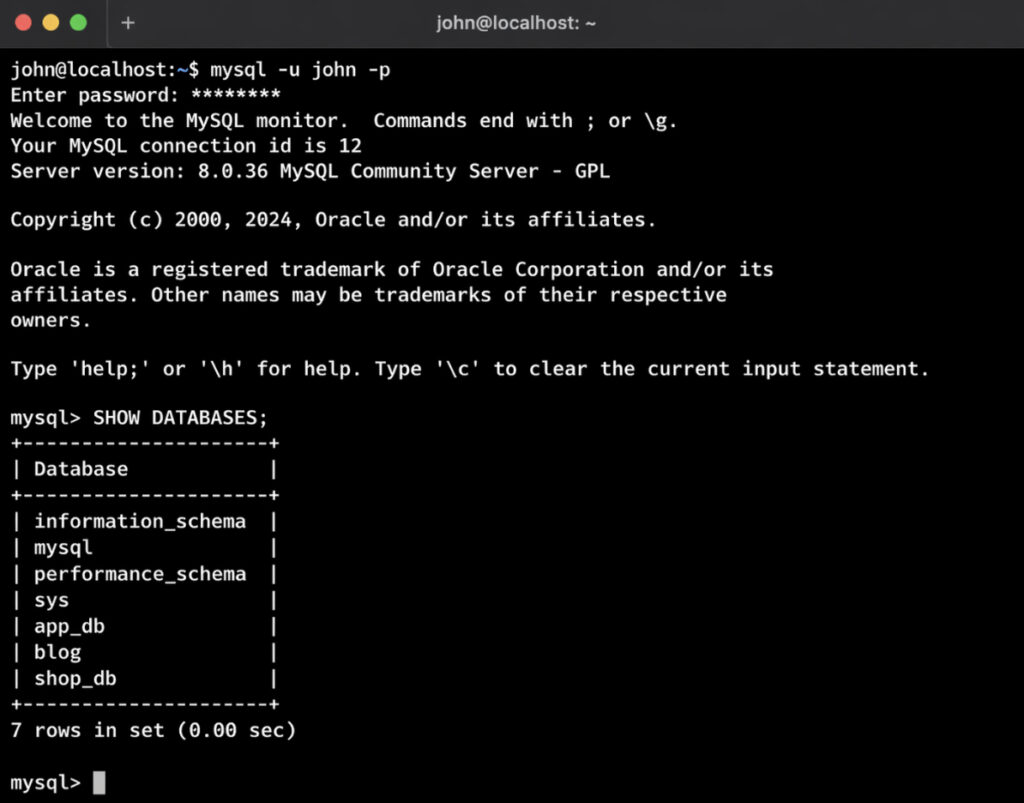
Task: Click the app_db database name
Action: click(x=69, y=626)
